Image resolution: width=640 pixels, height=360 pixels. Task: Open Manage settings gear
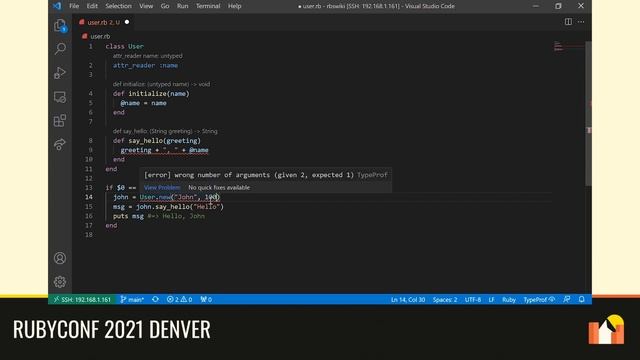point(60,282)
